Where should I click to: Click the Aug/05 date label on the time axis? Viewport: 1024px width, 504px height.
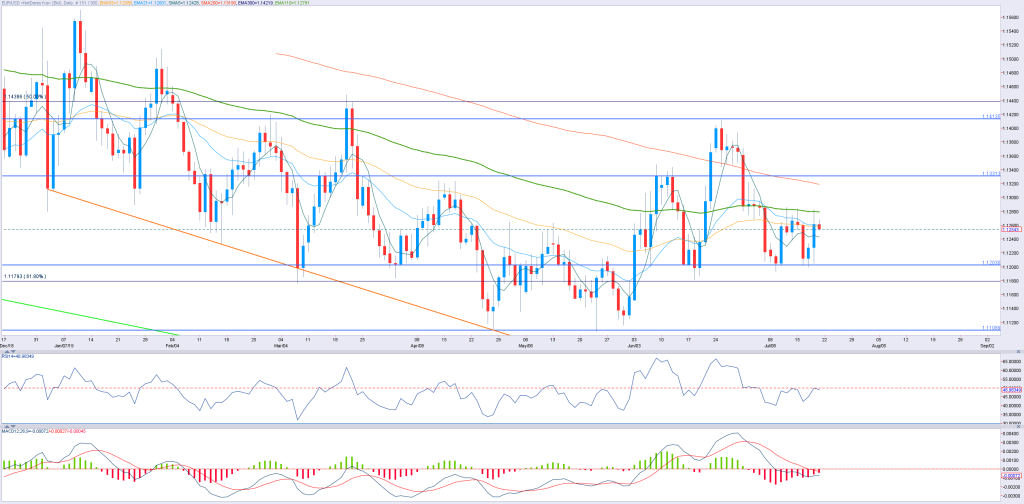[x=878, y=346]
